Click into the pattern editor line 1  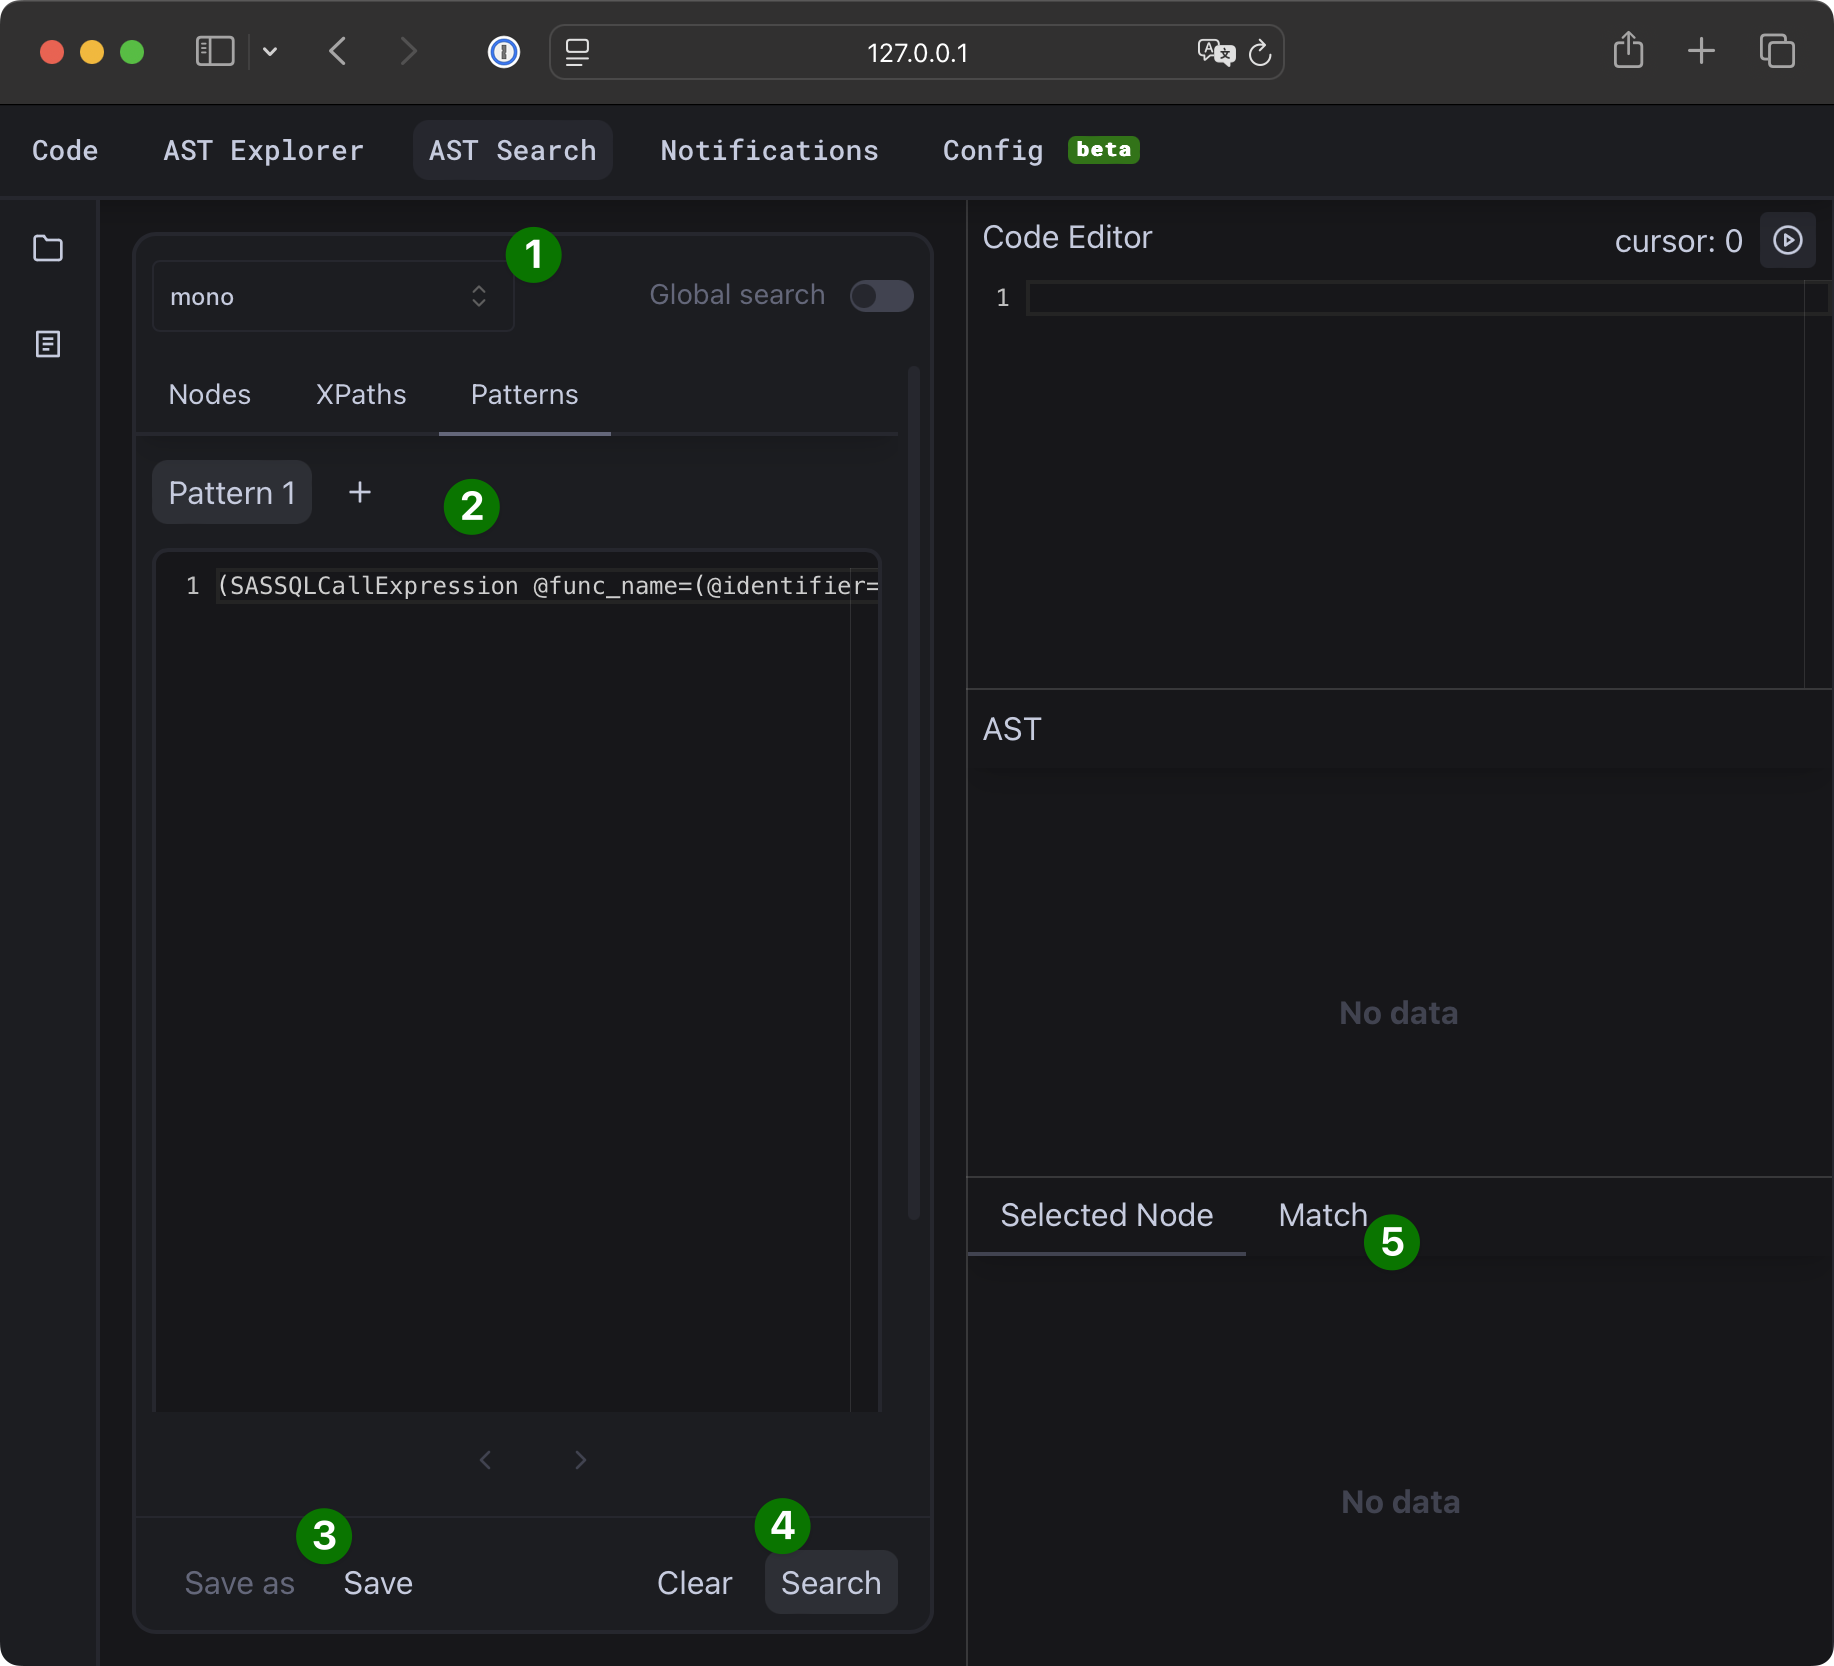(x=547, y=585)
